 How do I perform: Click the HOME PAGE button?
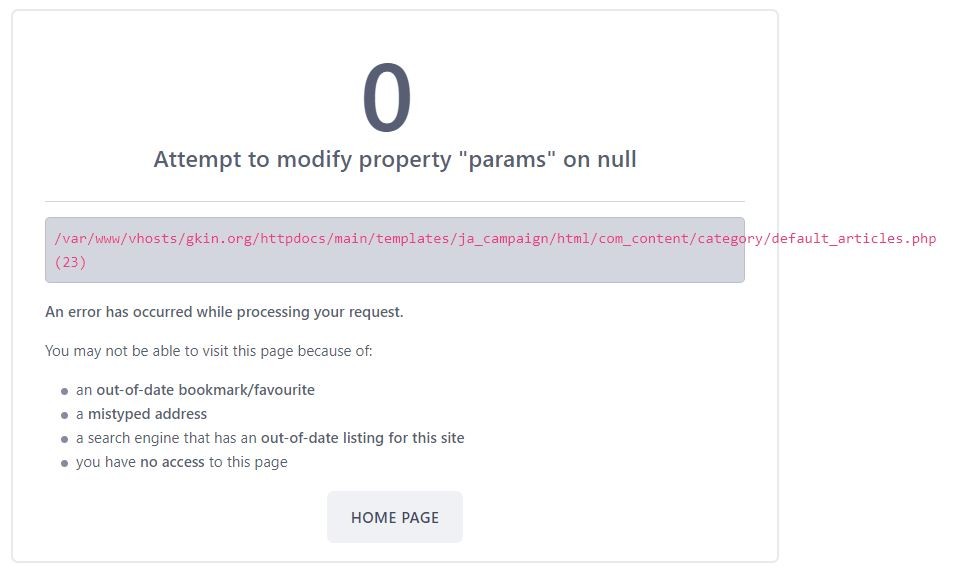coord(394,517)
